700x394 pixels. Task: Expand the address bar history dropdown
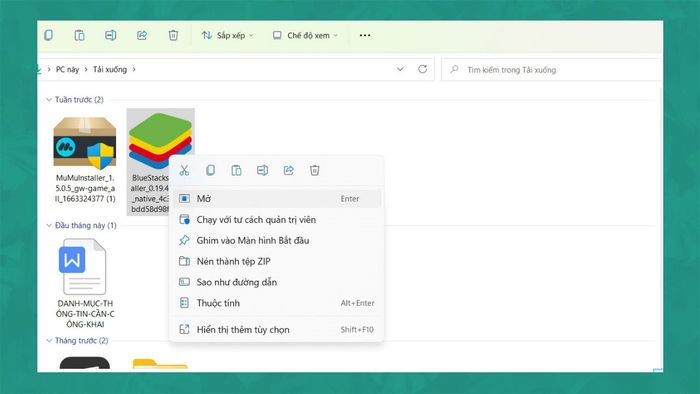coord(400,69)
